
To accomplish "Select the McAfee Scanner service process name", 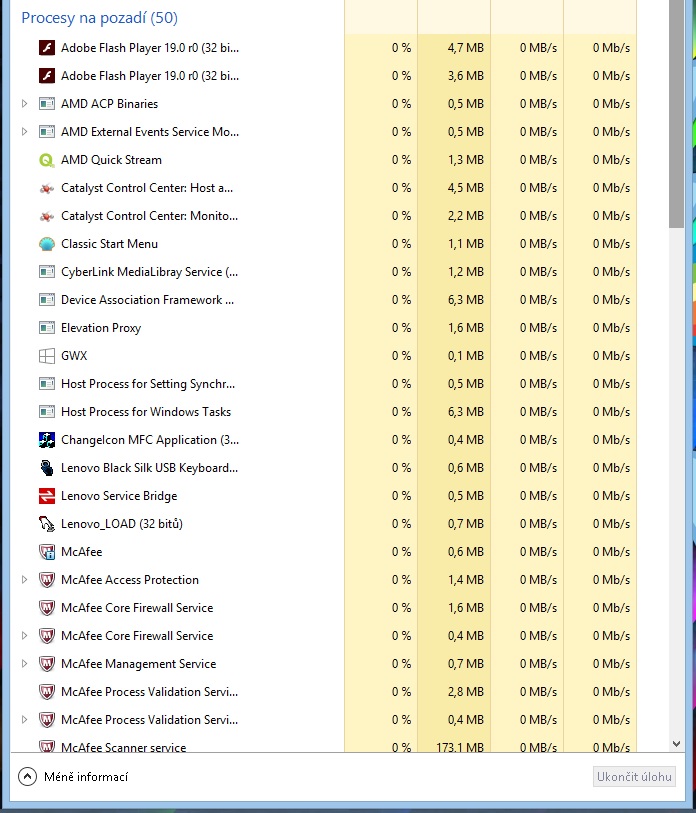I will point(123,747).
